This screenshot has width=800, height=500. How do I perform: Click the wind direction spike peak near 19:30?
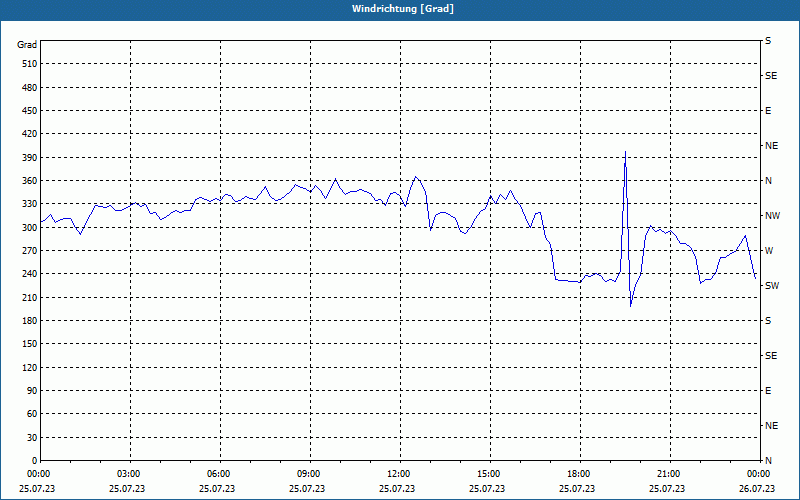point(626,152)
